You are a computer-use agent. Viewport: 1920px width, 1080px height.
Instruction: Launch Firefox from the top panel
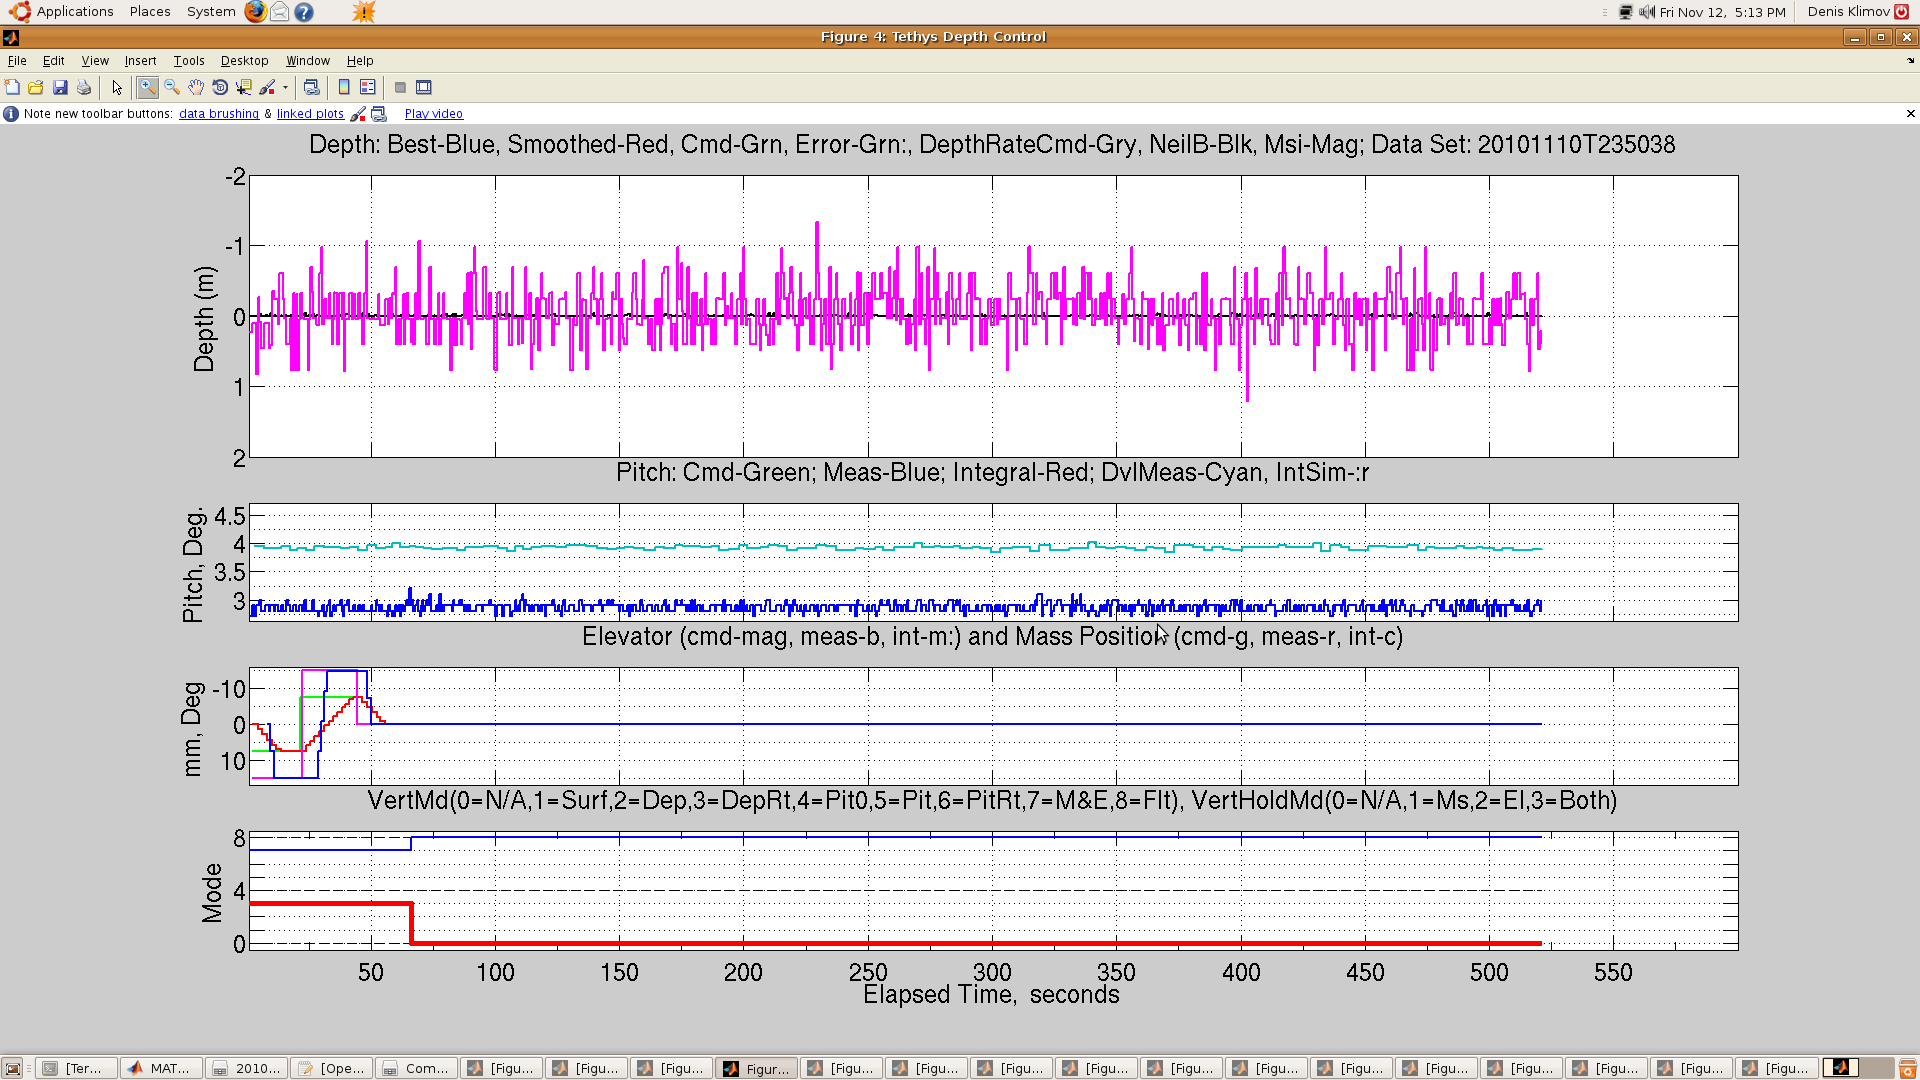(x=256, y=12)
